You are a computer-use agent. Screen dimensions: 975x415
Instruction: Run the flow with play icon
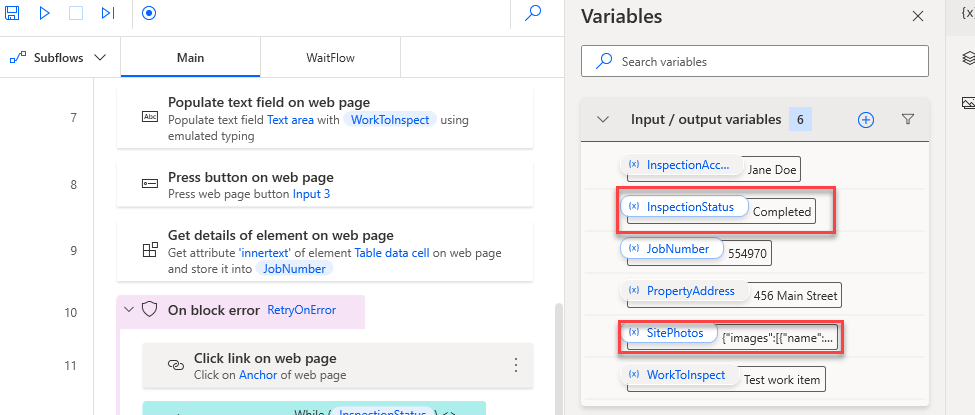pos(45,13)
